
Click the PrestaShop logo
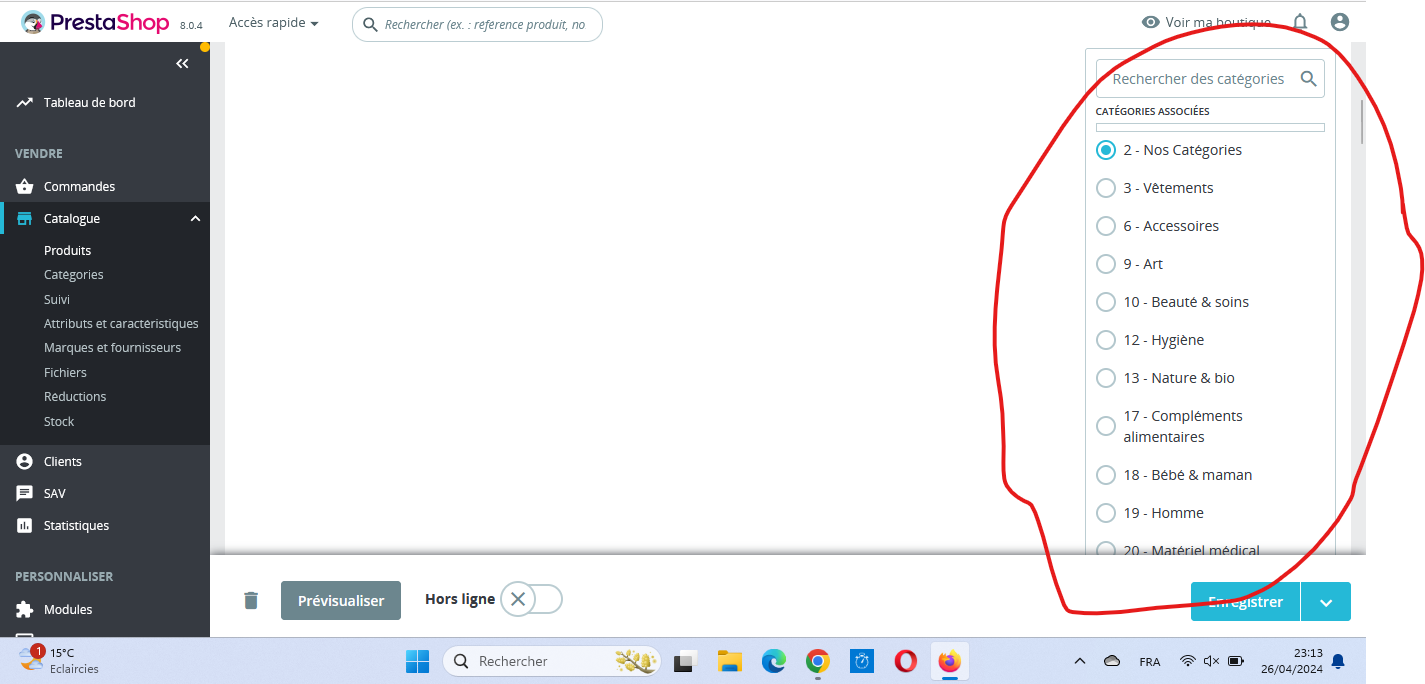pyautogui.click(x=95, y=22)
